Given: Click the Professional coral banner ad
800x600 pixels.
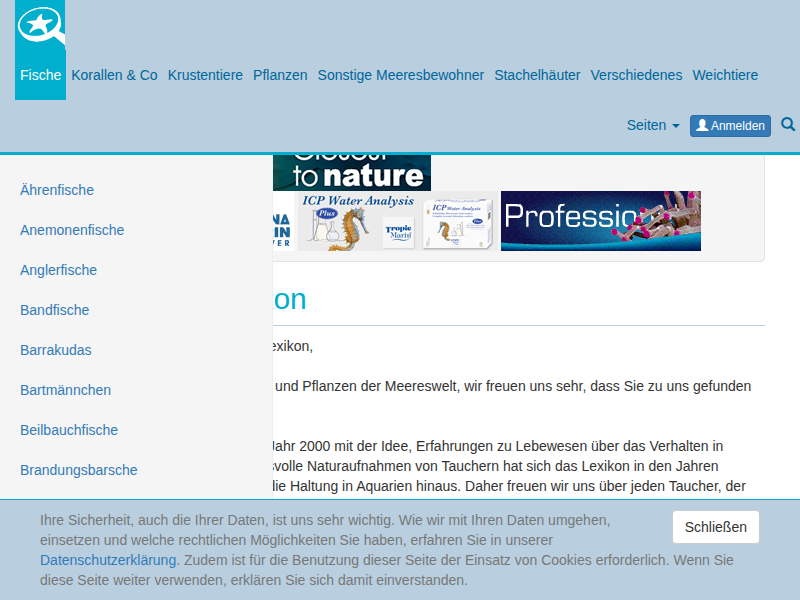Looking at the screenshot, I should coord(600,221).
